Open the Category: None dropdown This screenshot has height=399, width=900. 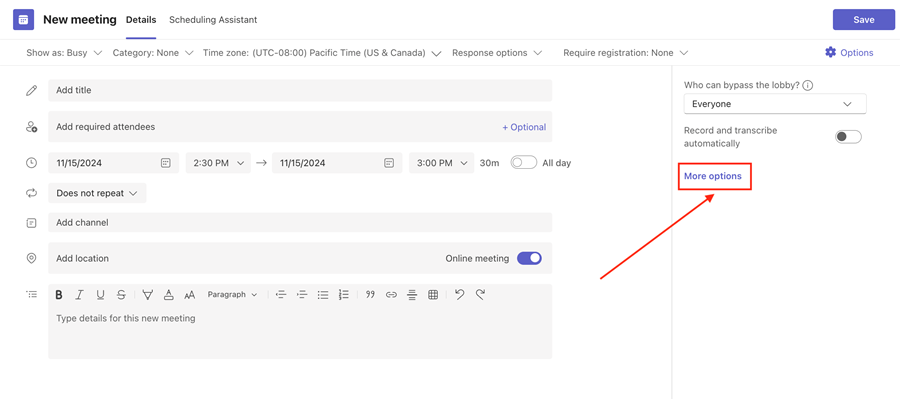[x=153, y=53]
